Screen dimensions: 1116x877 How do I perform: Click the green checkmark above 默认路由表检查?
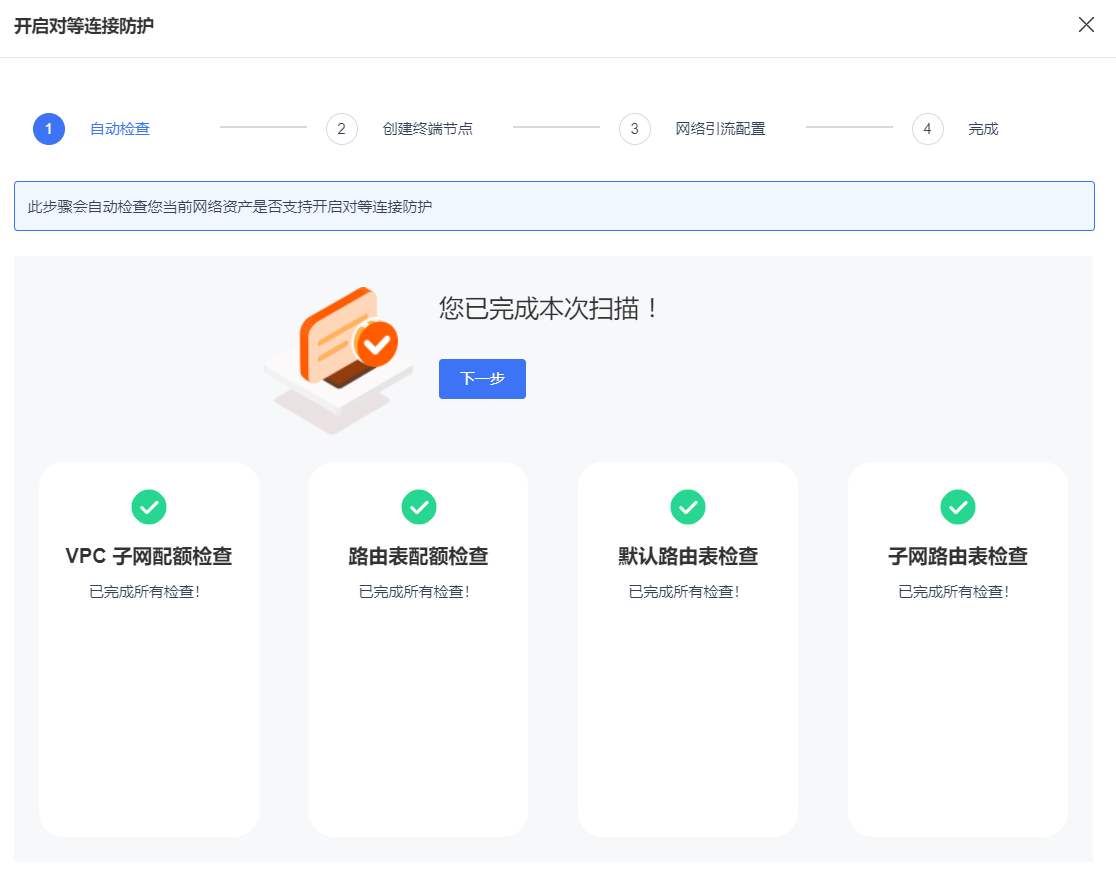[x=688, y=507]
